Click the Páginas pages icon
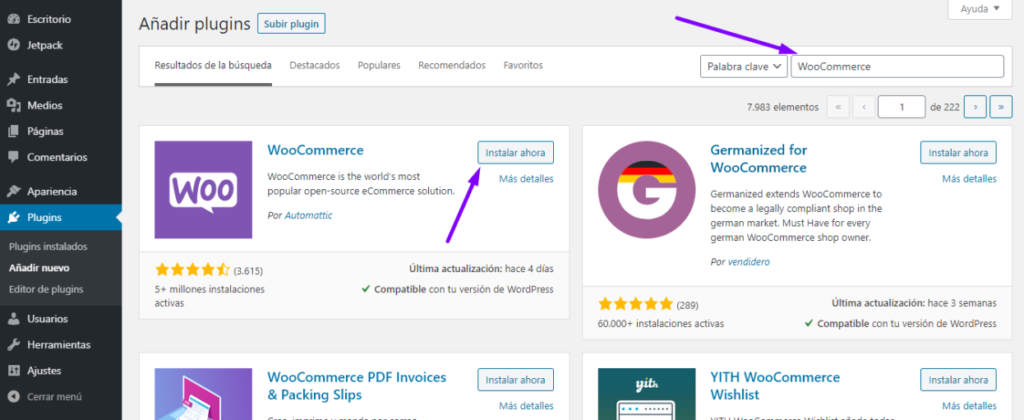Screen dimensions: 1024x420 click(12, 131)
